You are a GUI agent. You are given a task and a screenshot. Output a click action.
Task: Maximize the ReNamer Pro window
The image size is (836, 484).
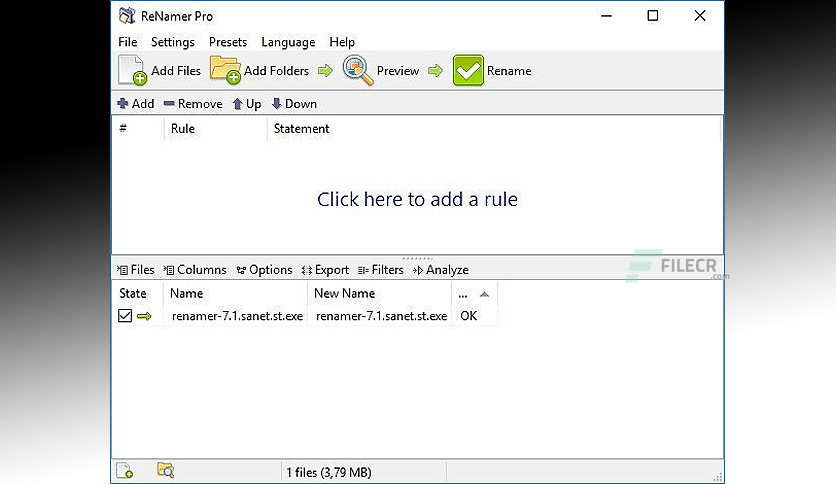pos(653,15)
